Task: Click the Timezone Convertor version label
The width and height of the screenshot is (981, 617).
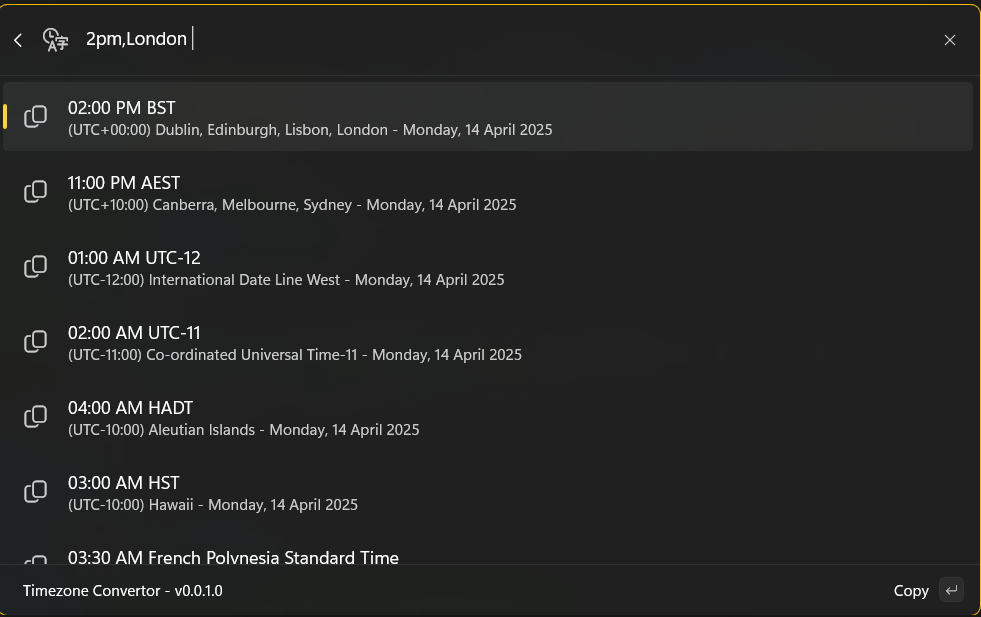Action: click(x=123, y=591)
